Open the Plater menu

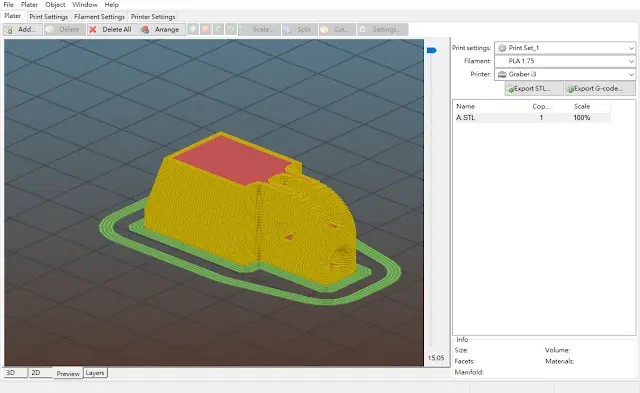(x=29, y=4)
